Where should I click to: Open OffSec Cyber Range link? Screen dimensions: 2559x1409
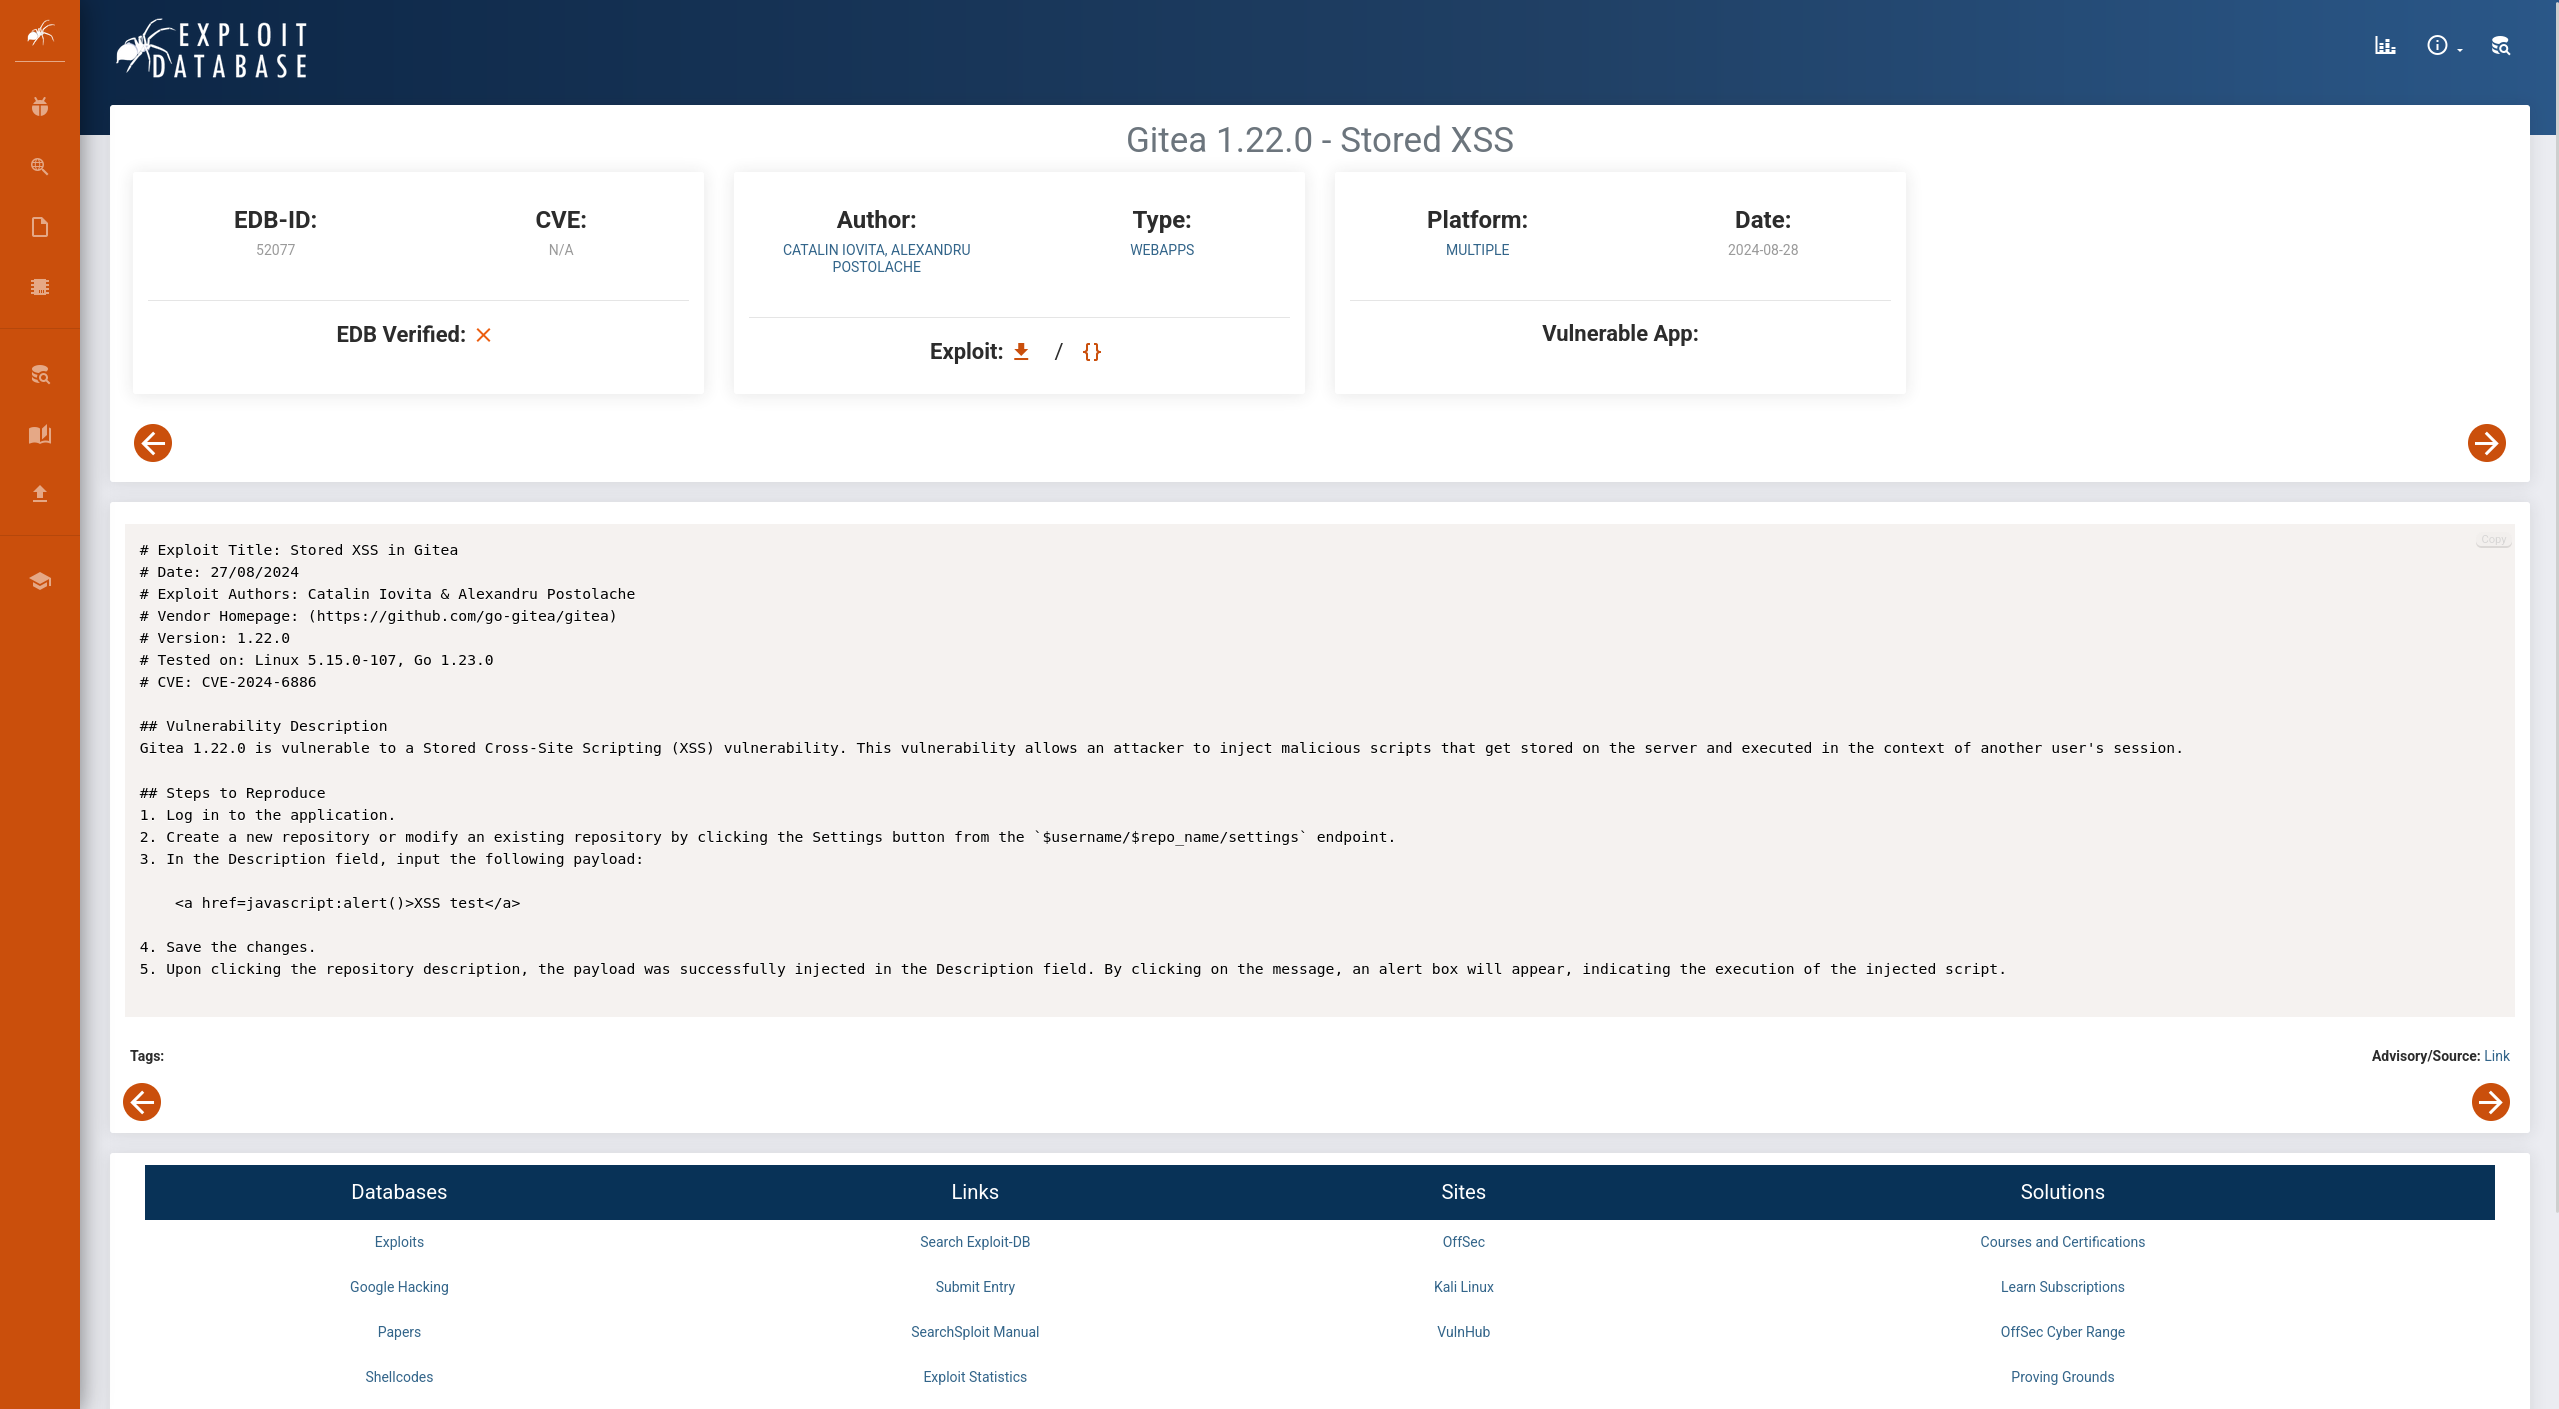(2063, 1332)
